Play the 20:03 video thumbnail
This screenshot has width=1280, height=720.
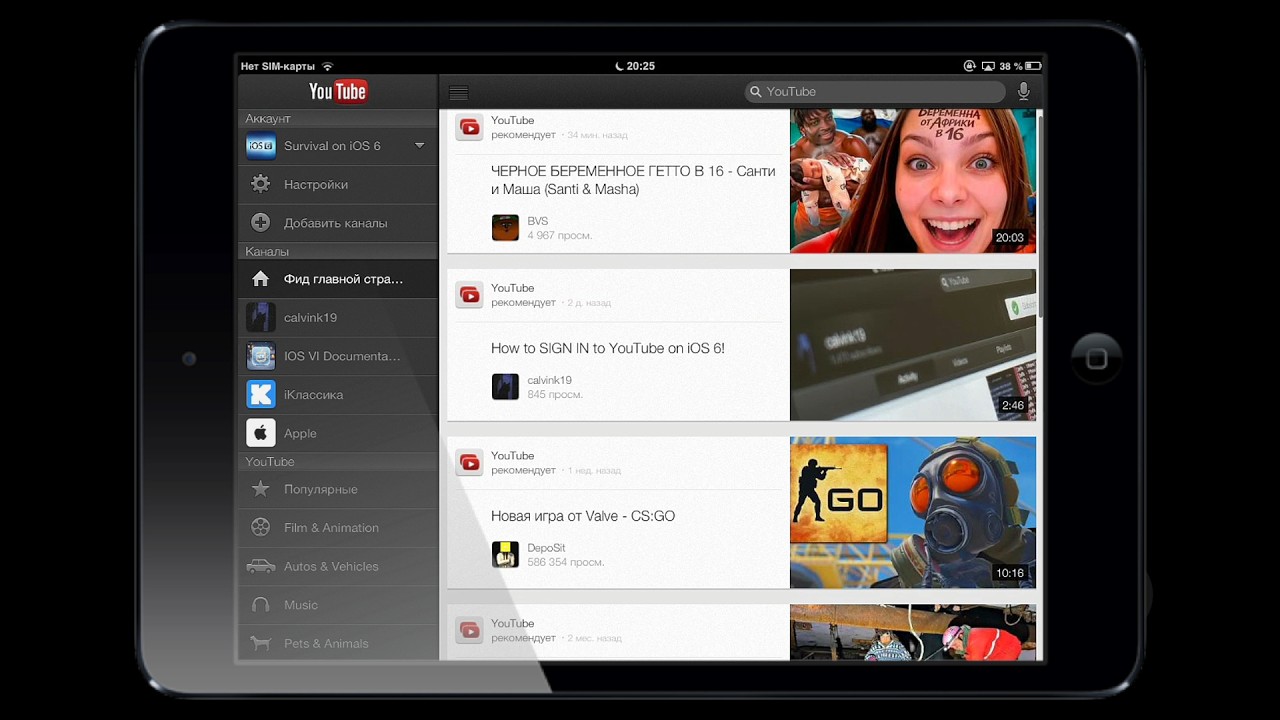913,181
